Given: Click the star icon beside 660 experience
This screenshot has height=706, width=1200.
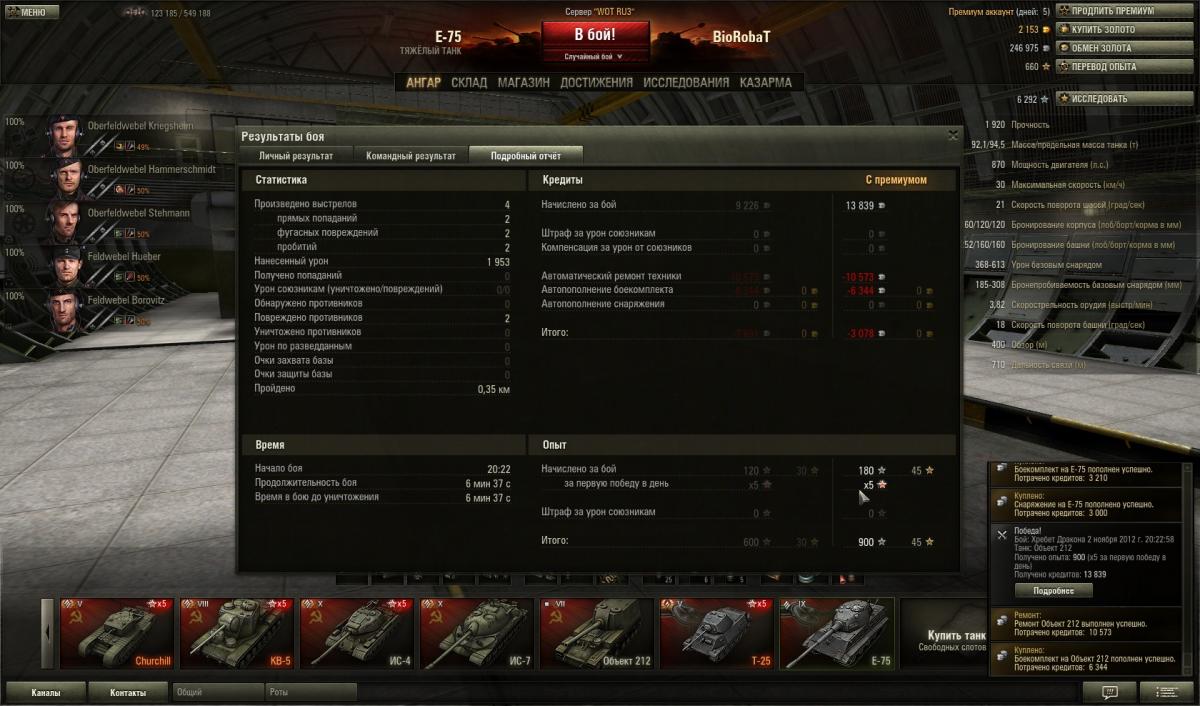Looking at the screenshot, I should tap(1047, 67).
